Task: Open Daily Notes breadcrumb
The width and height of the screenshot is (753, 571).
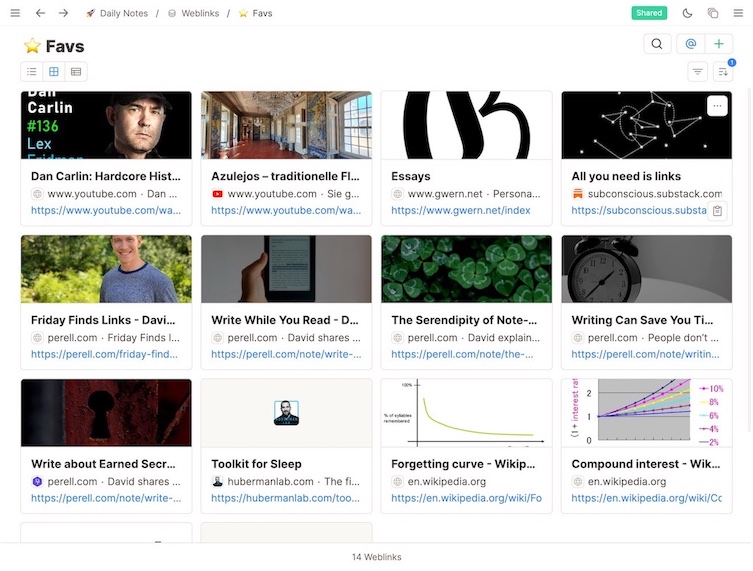Action: coord(117,13)
